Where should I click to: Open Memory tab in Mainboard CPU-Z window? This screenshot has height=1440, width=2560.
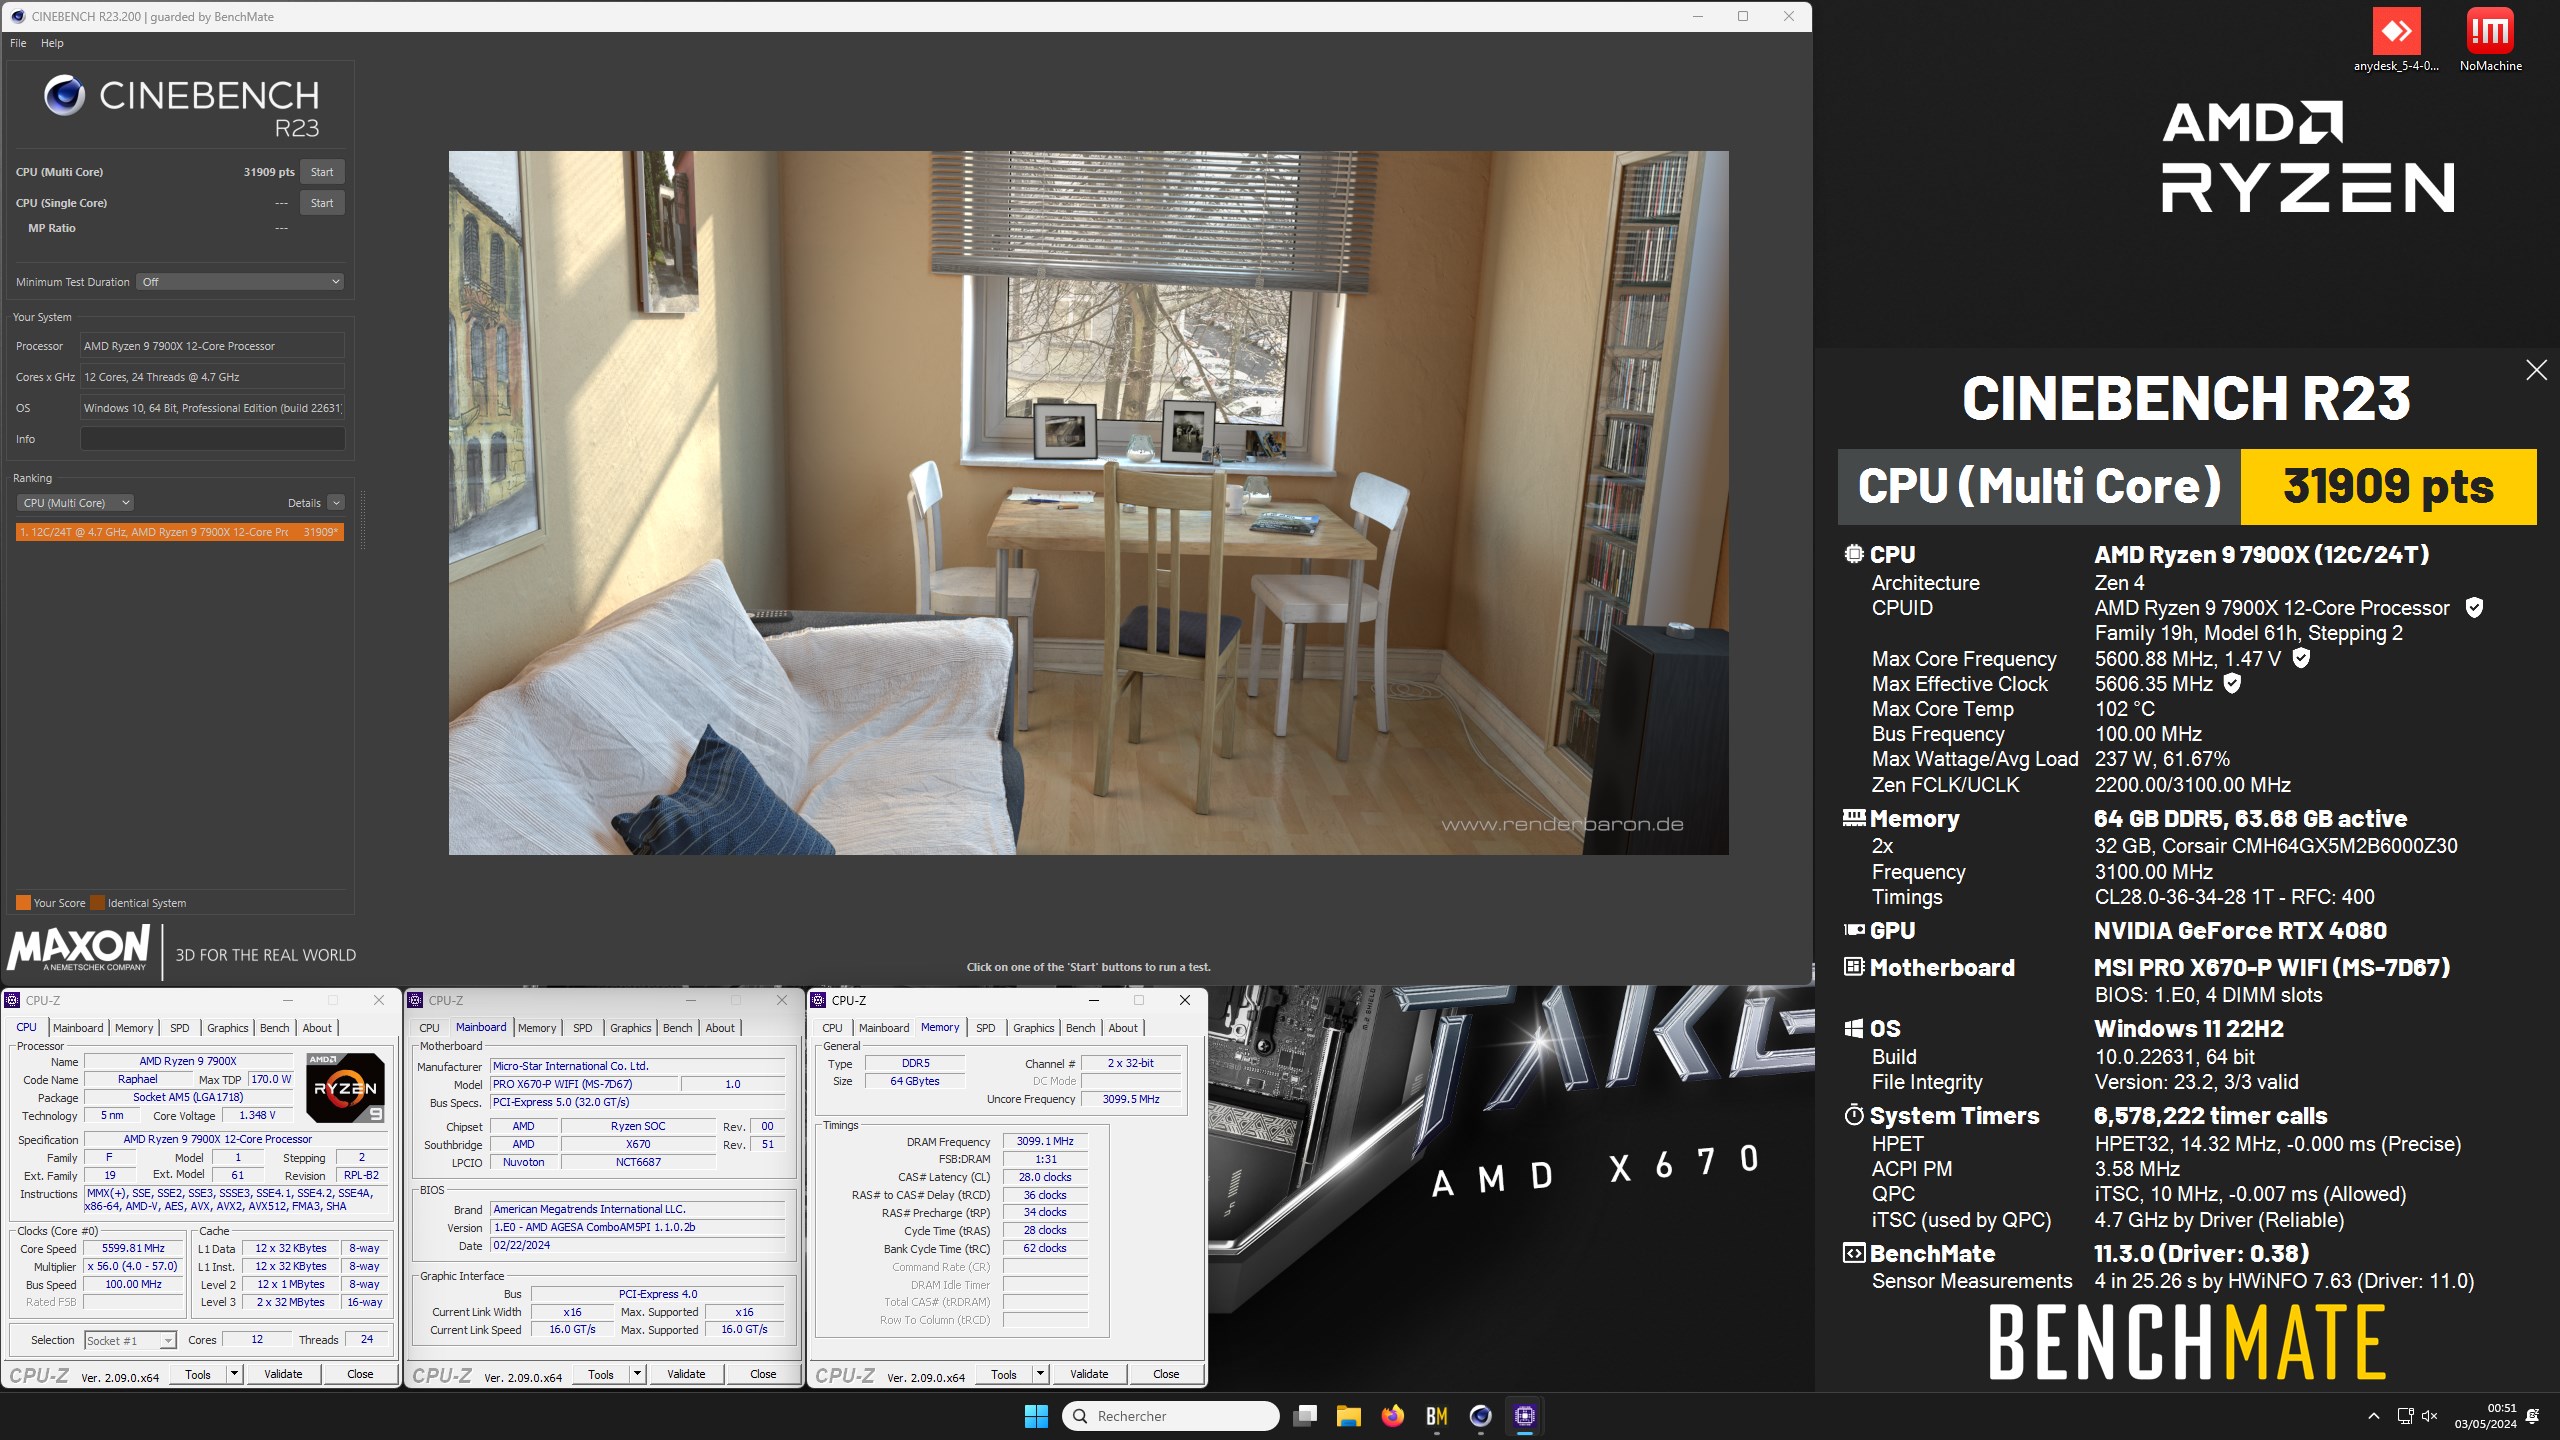click(537, 1028)
